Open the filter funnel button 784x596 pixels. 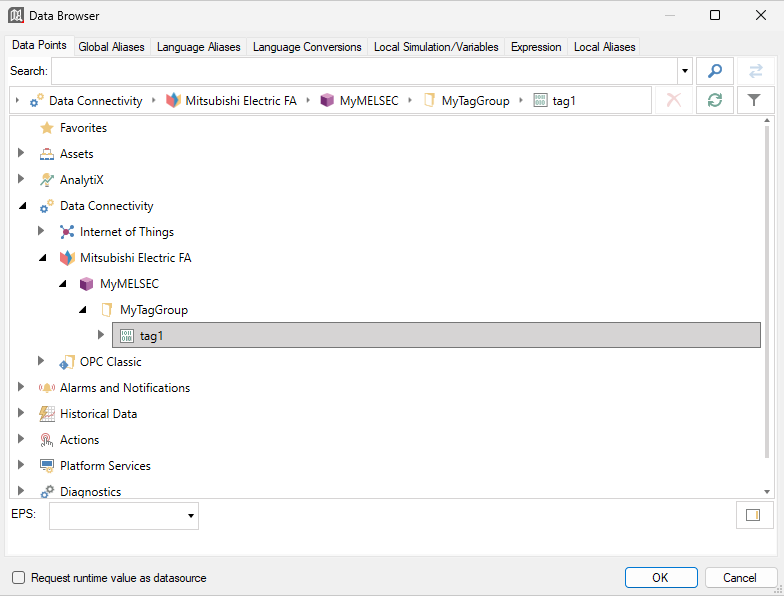(754, 100)
